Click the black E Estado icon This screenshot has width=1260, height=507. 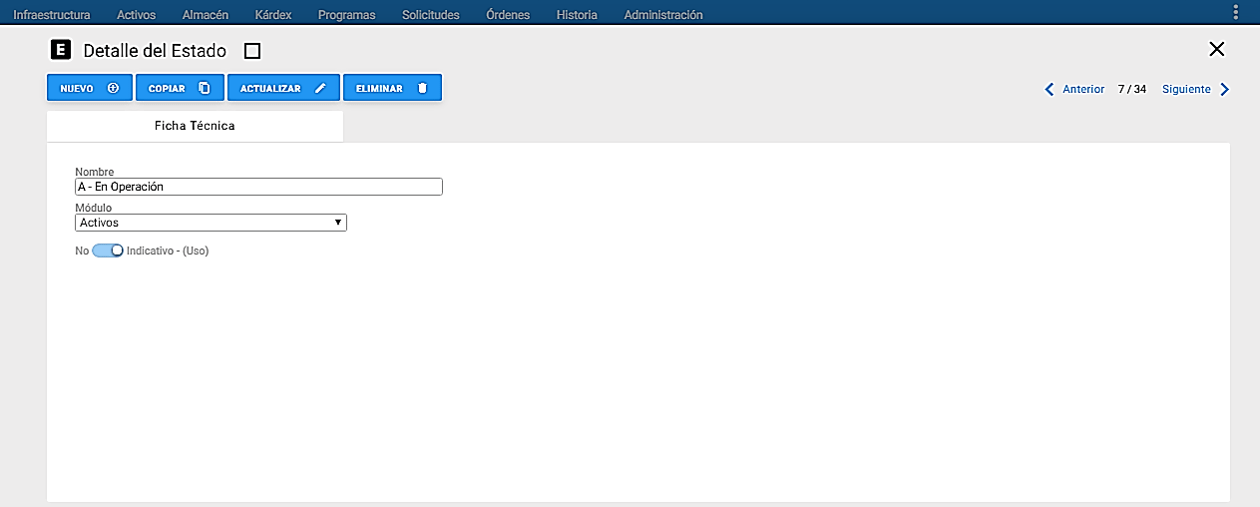coord(60,50)
